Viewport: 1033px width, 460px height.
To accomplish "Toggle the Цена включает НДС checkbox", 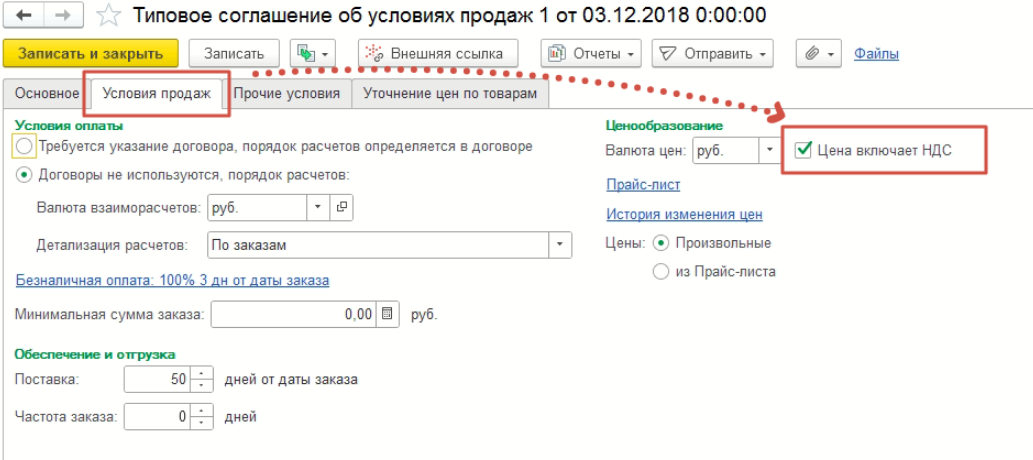I will [x=802, y=150].
